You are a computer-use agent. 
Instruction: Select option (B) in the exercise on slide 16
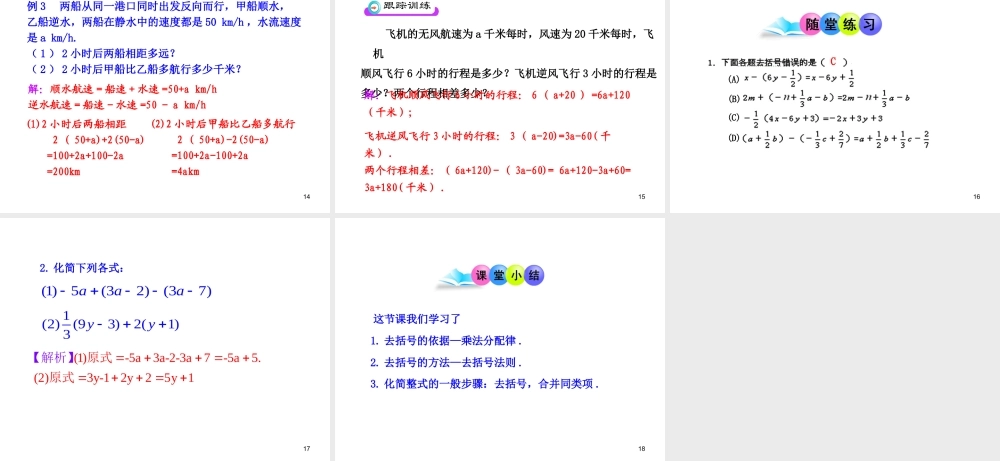(733, 98)
